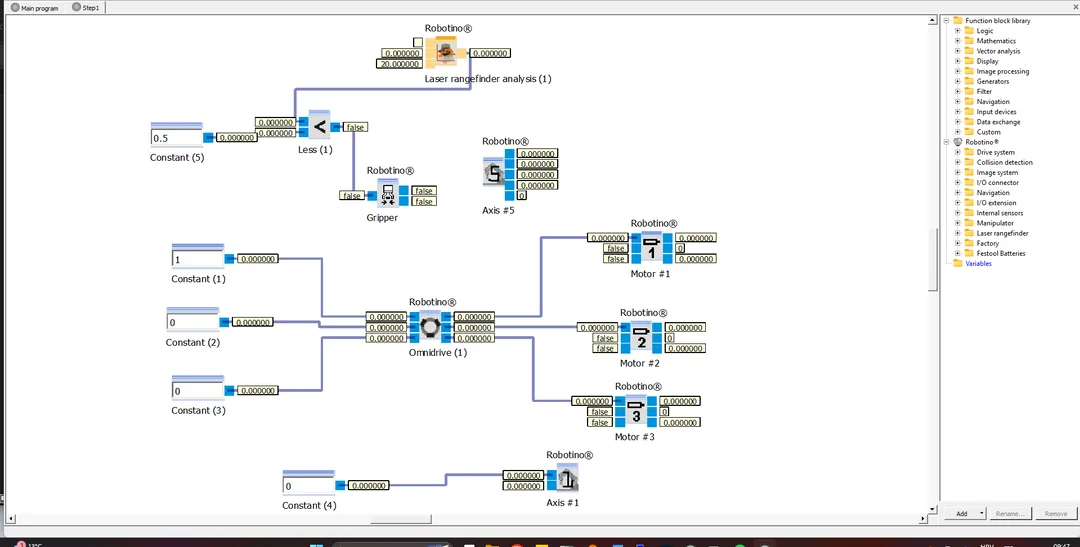Expand the Drive system folder
Viewport: 1080px width, 547px height.
click(957, 153)
